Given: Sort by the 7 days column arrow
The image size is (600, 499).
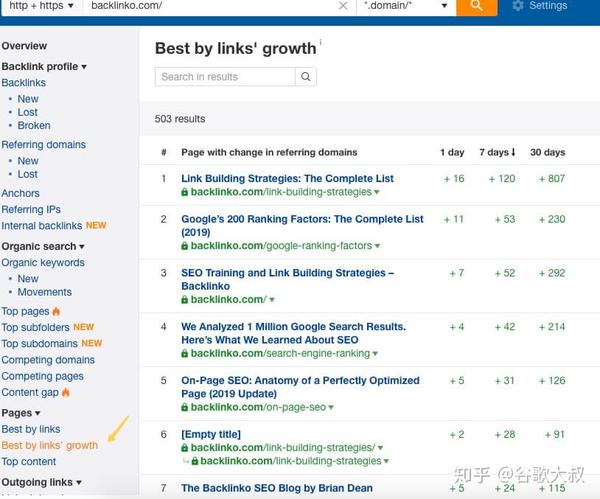Looking at the screenshot, I should coord(513,152).
